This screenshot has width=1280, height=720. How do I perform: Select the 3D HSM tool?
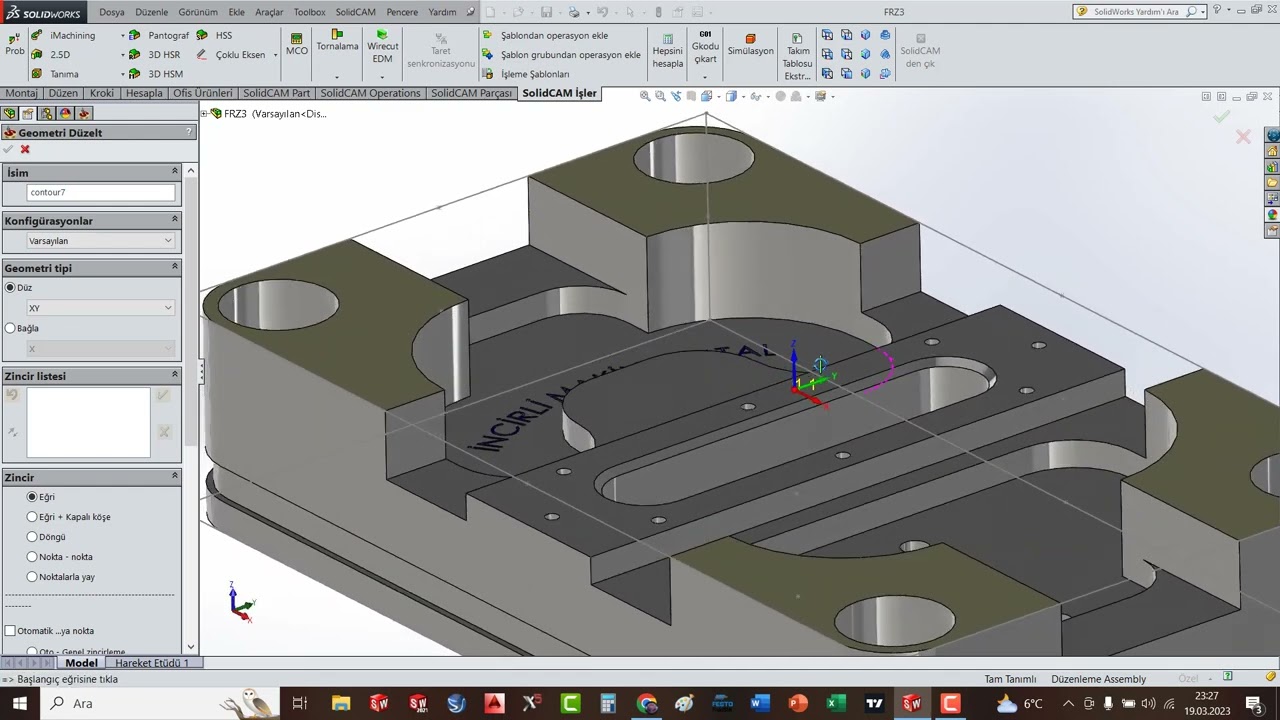point(156,74)
